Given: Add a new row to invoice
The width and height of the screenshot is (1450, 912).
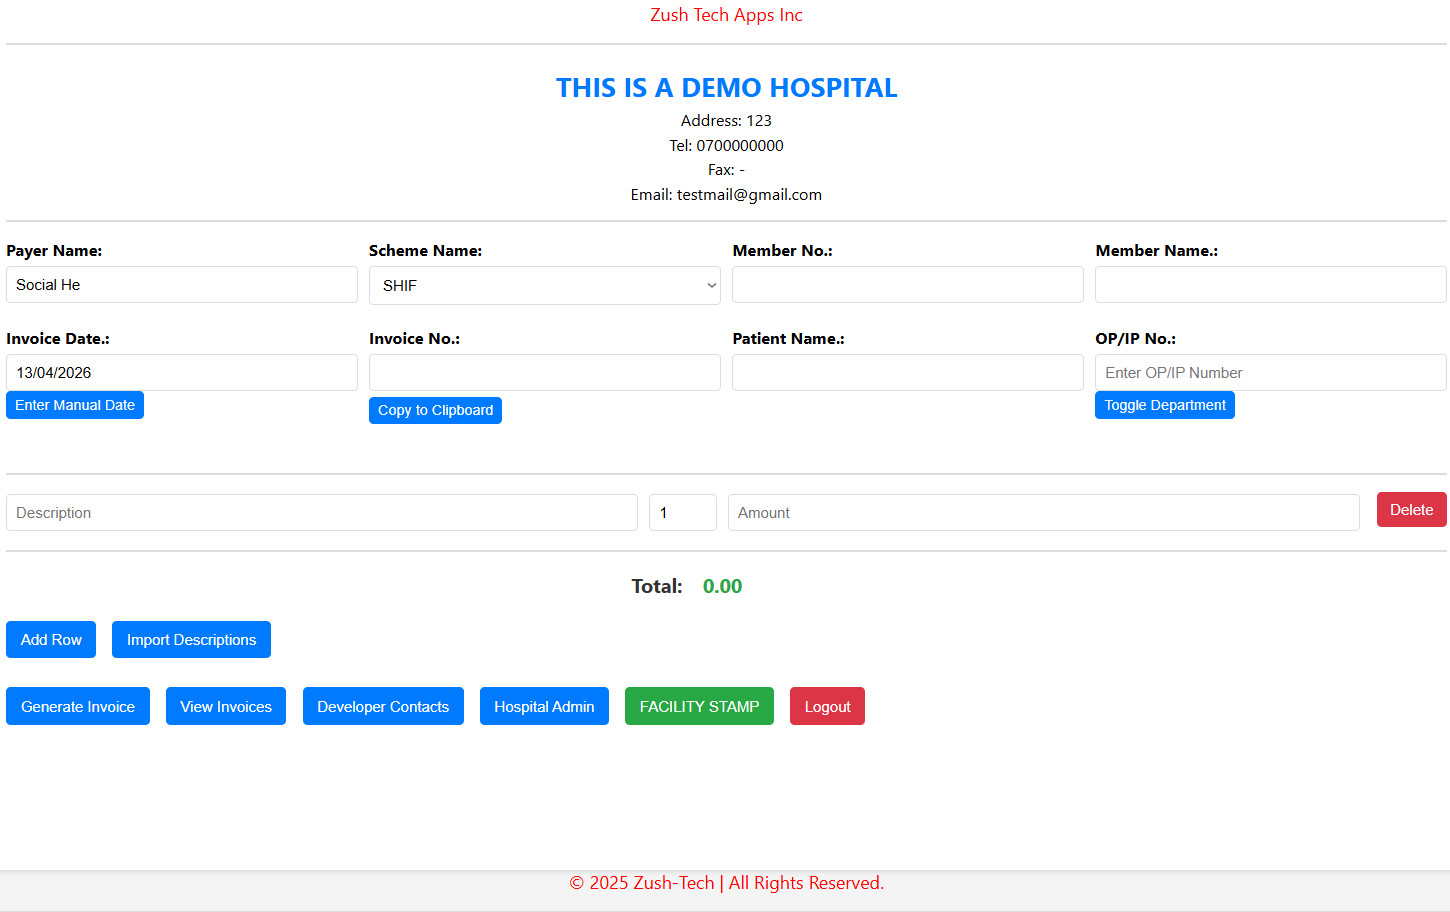Looking at the screenshot, I should (x=51, y=640).
